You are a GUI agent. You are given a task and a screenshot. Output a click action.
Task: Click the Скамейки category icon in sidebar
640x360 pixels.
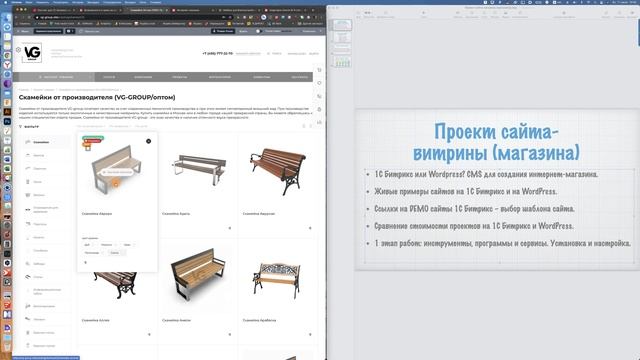28,142
